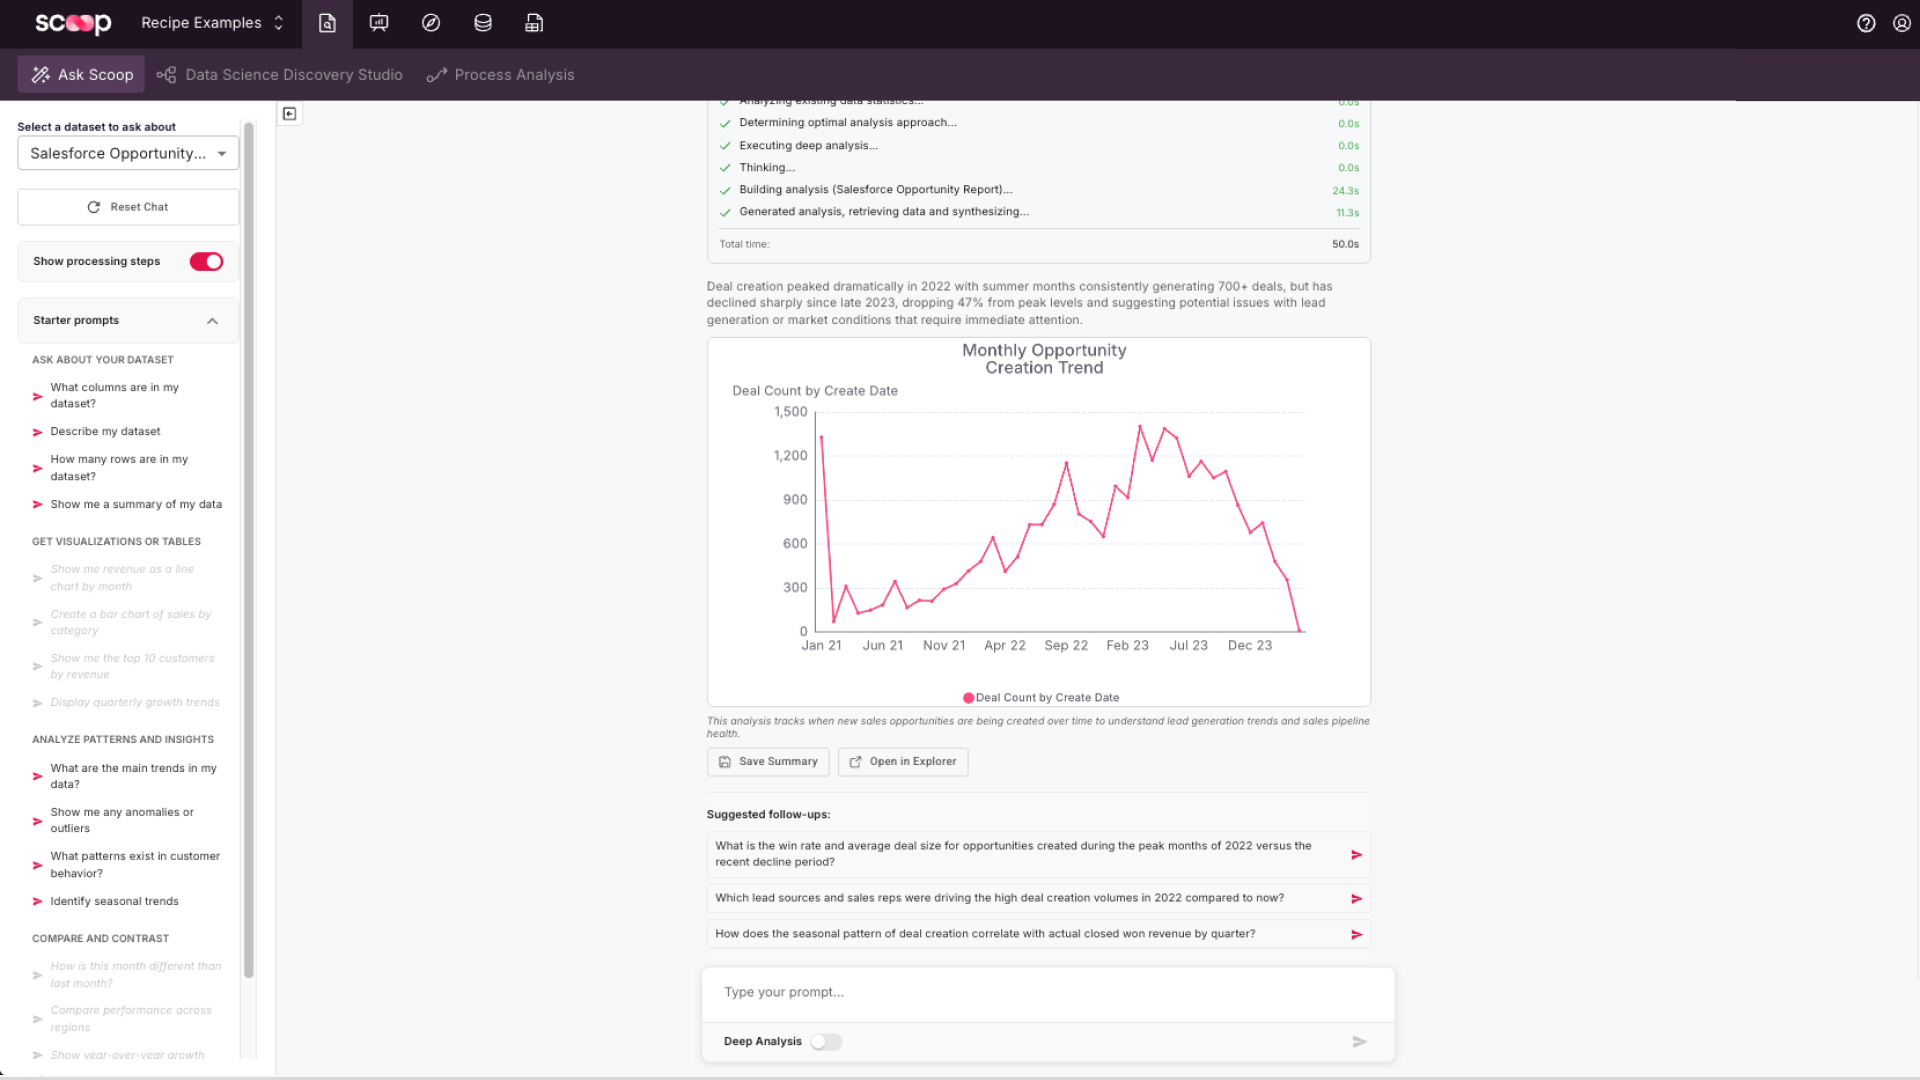Click Open in Explorer
The width and height of the screenshot is (1920, 1080).
[x=902, y=761]
